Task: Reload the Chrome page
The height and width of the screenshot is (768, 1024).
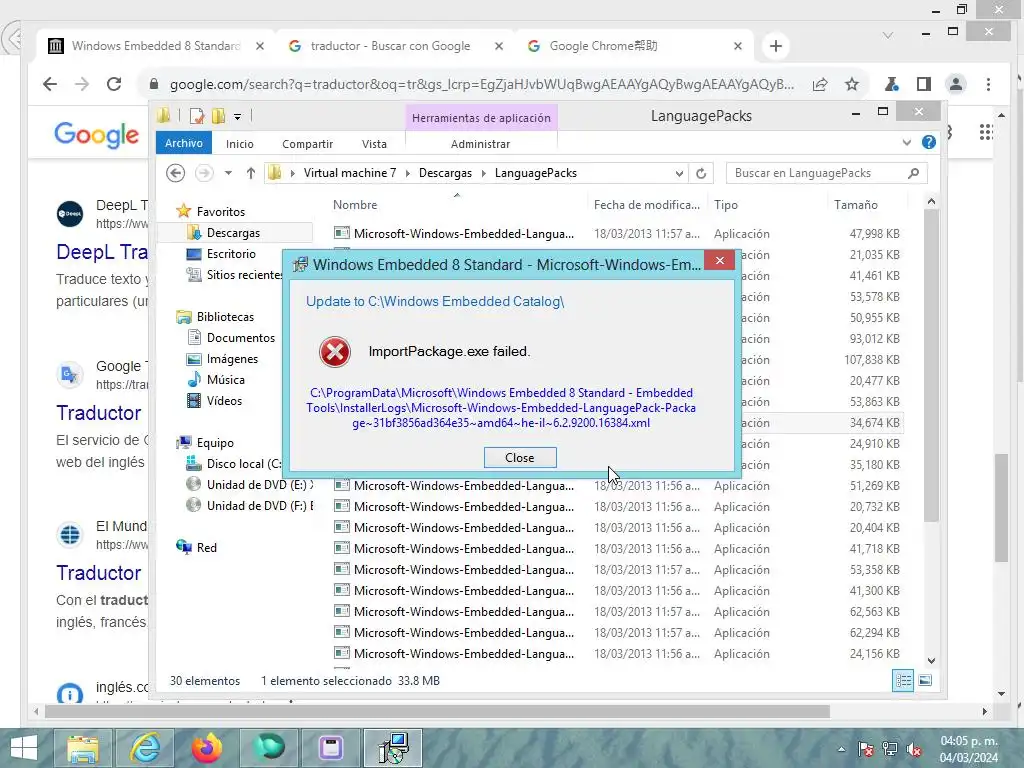Action: [x=114, y=84]
